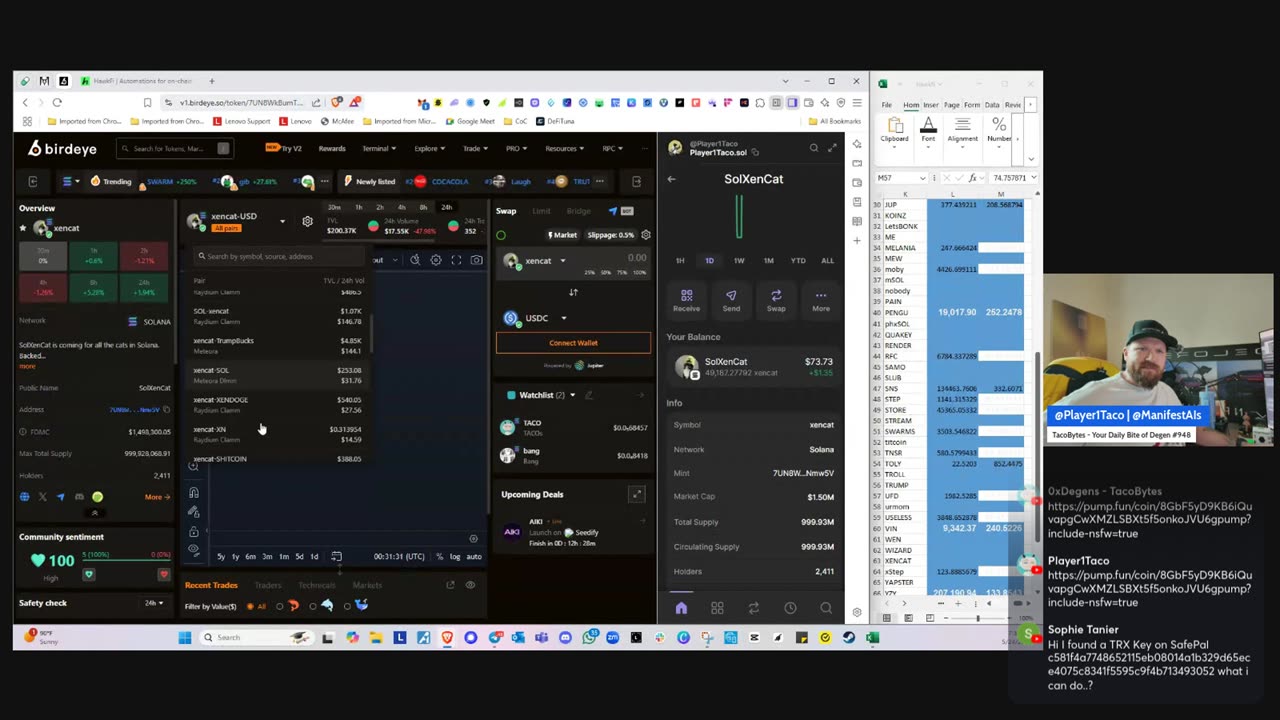Click the zoom-in tool on chart toolbar

tap(194, 467)
